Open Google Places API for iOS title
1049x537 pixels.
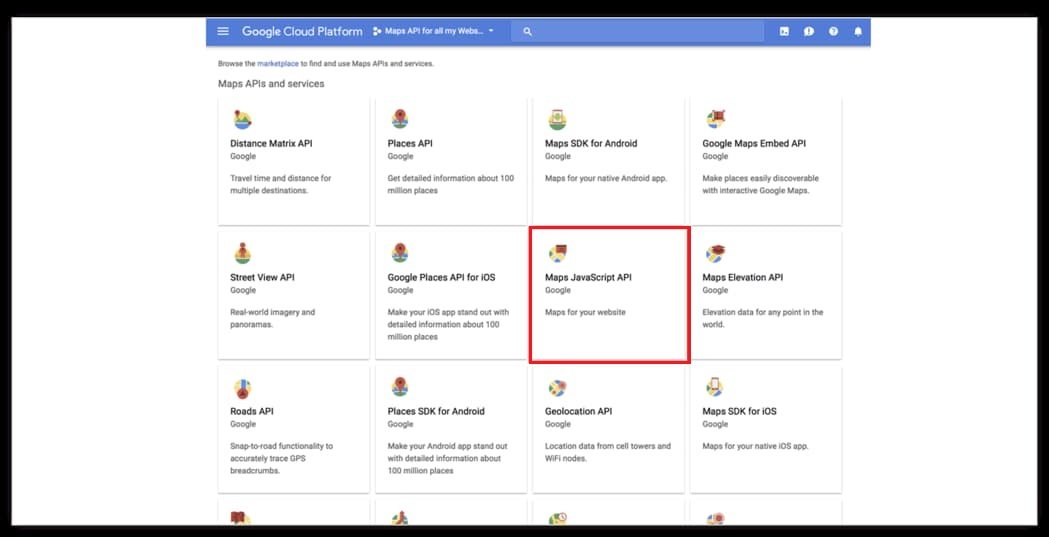point(442,278)
